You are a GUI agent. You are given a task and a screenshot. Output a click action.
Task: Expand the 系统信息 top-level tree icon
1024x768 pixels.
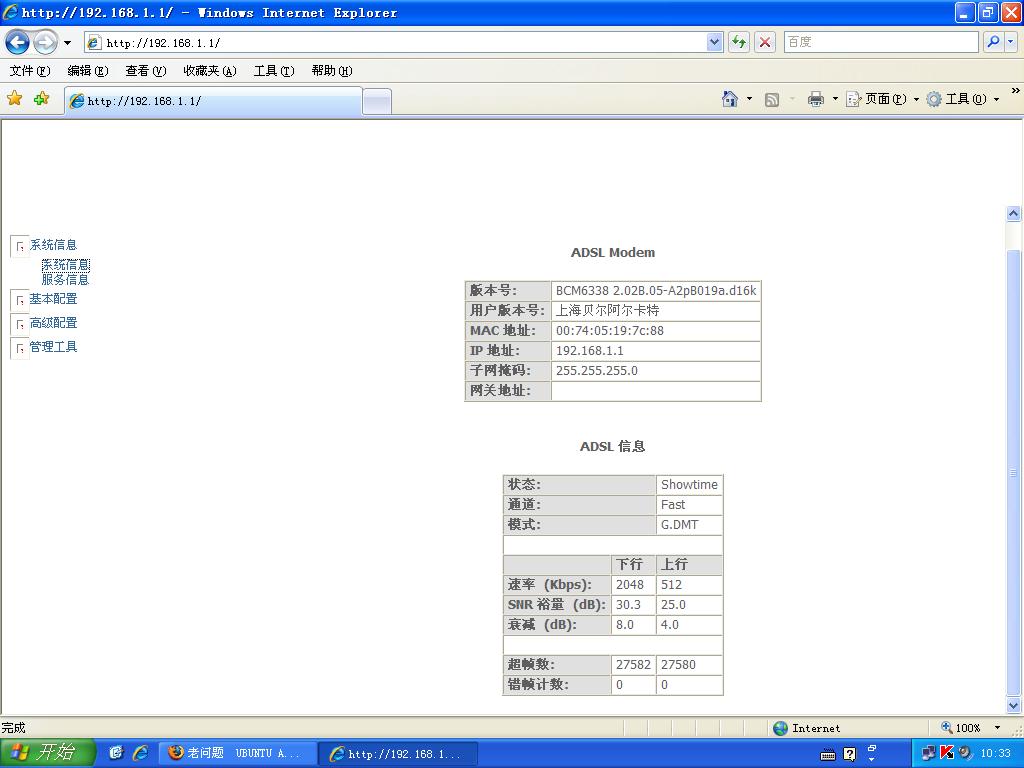(20, 246)
